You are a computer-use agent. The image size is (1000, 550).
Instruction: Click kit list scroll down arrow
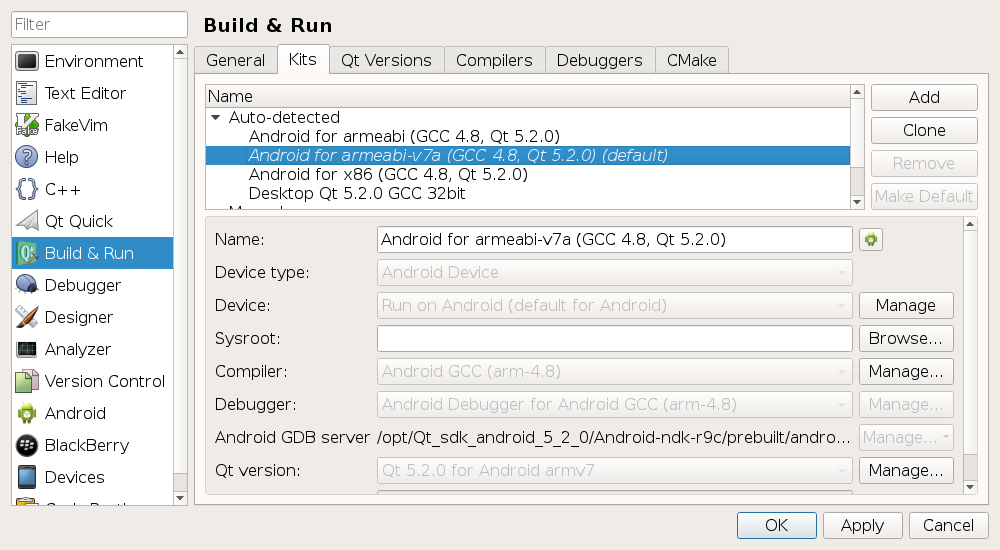pyautogui.click(x=857, y=202)
